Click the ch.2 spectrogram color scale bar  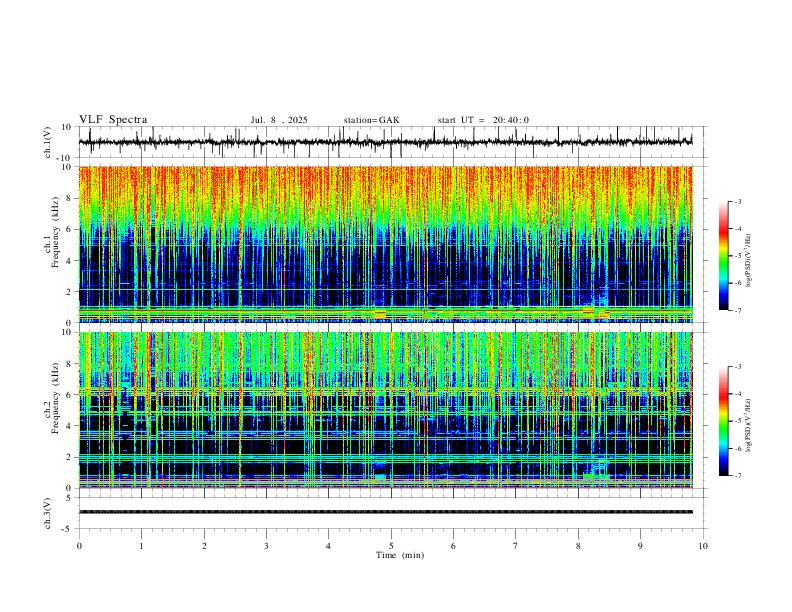coord(723,421)
